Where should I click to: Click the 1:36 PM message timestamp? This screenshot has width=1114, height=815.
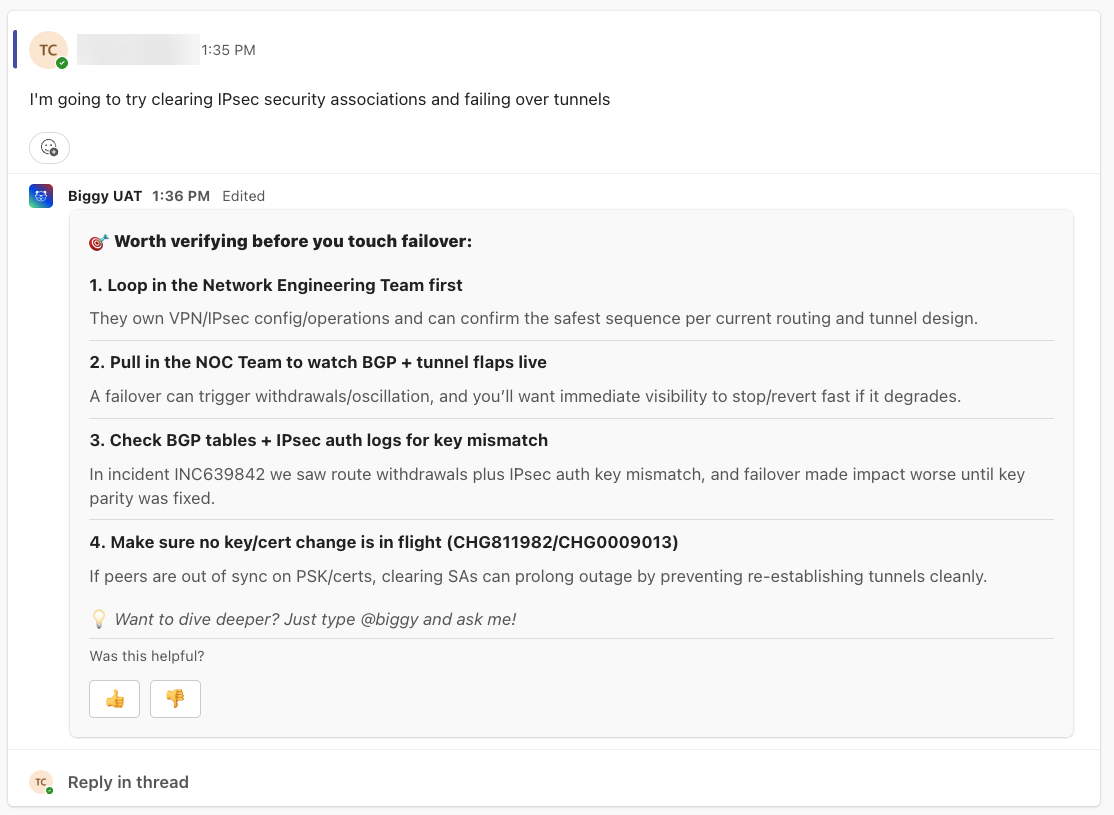pos(181,196)
